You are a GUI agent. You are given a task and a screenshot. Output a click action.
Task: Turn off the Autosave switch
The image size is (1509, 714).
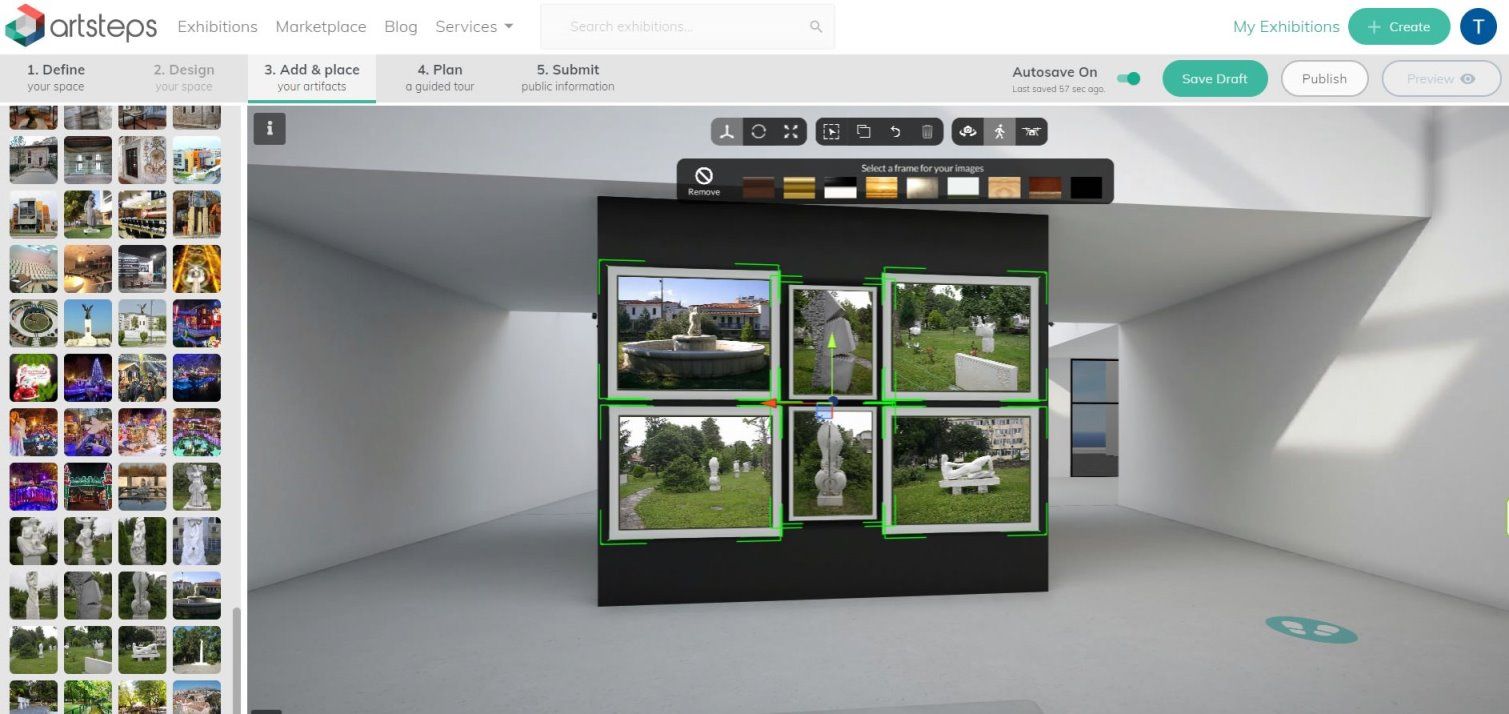(1129, 79)
